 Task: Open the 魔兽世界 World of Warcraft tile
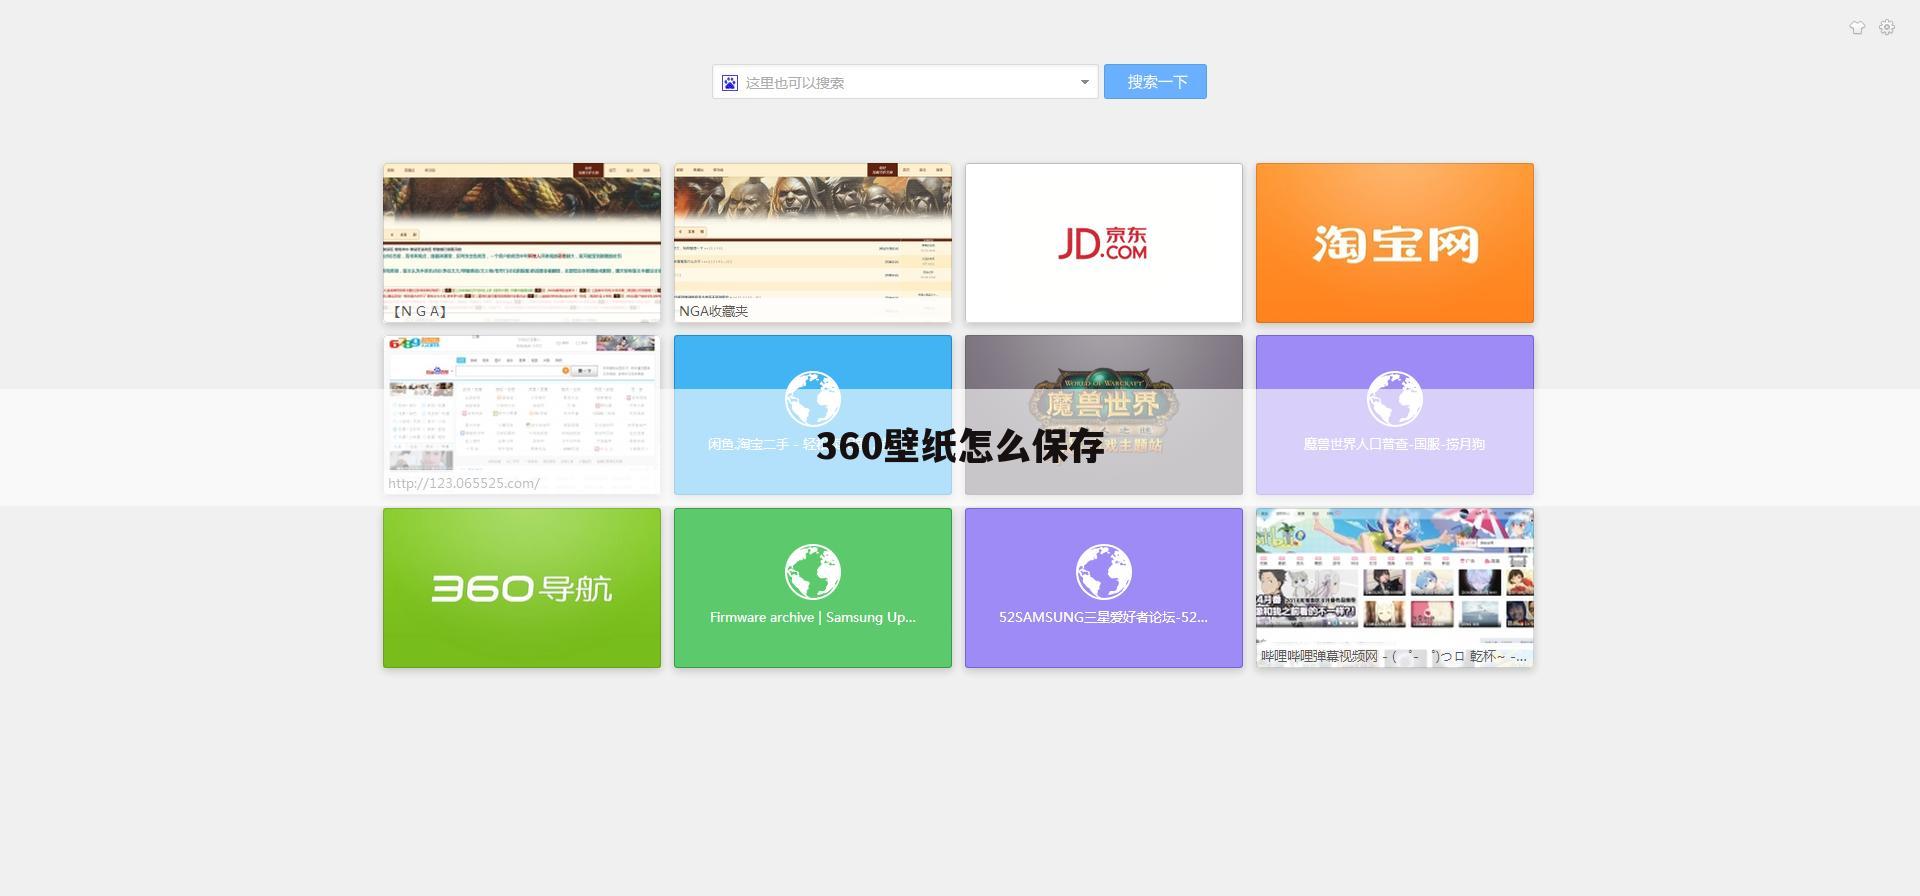pos(1104,415)
